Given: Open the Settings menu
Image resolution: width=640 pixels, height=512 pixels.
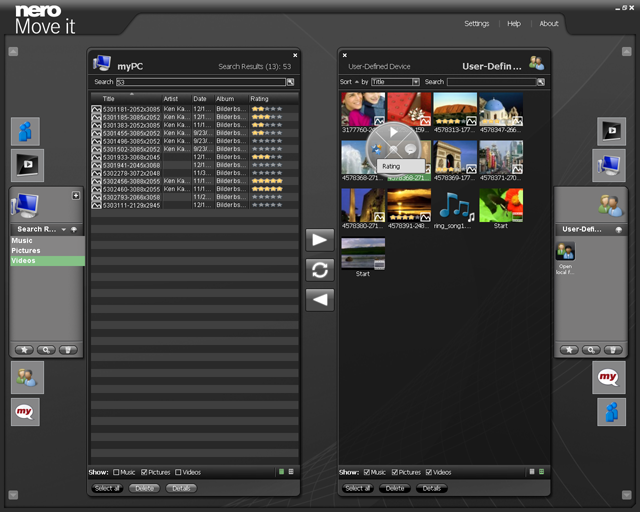Looking at the screenshot, I should (476, 24).
